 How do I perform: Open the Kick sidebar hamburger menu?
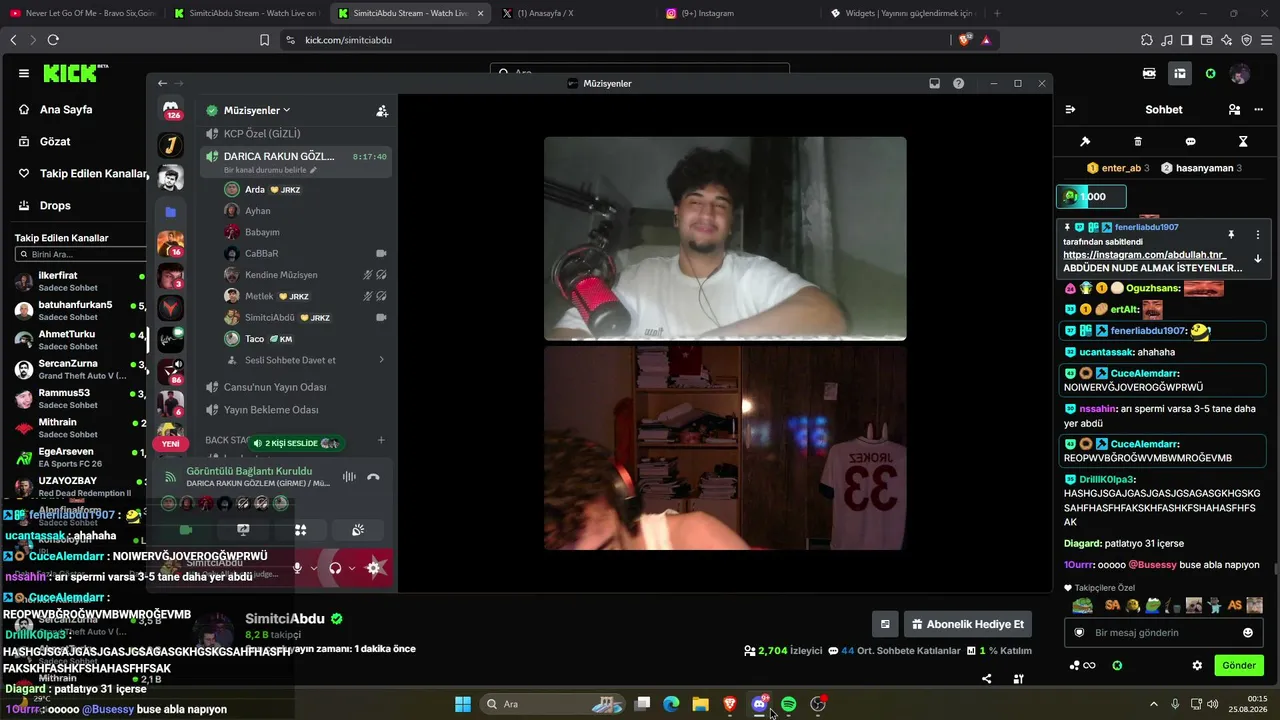coord(24,73)
